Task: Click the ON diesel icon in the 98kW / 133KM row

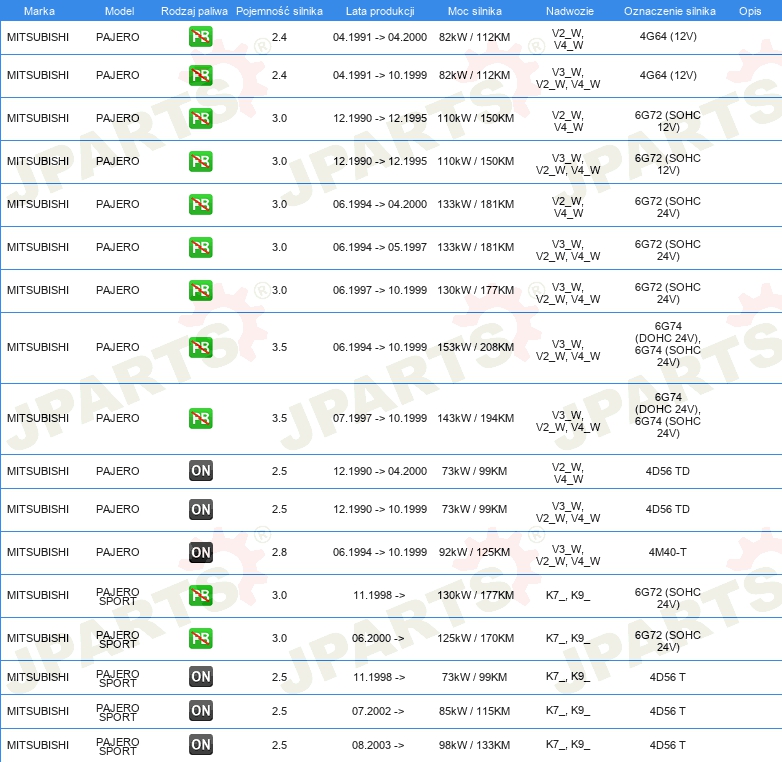Action: pos(200,745)
